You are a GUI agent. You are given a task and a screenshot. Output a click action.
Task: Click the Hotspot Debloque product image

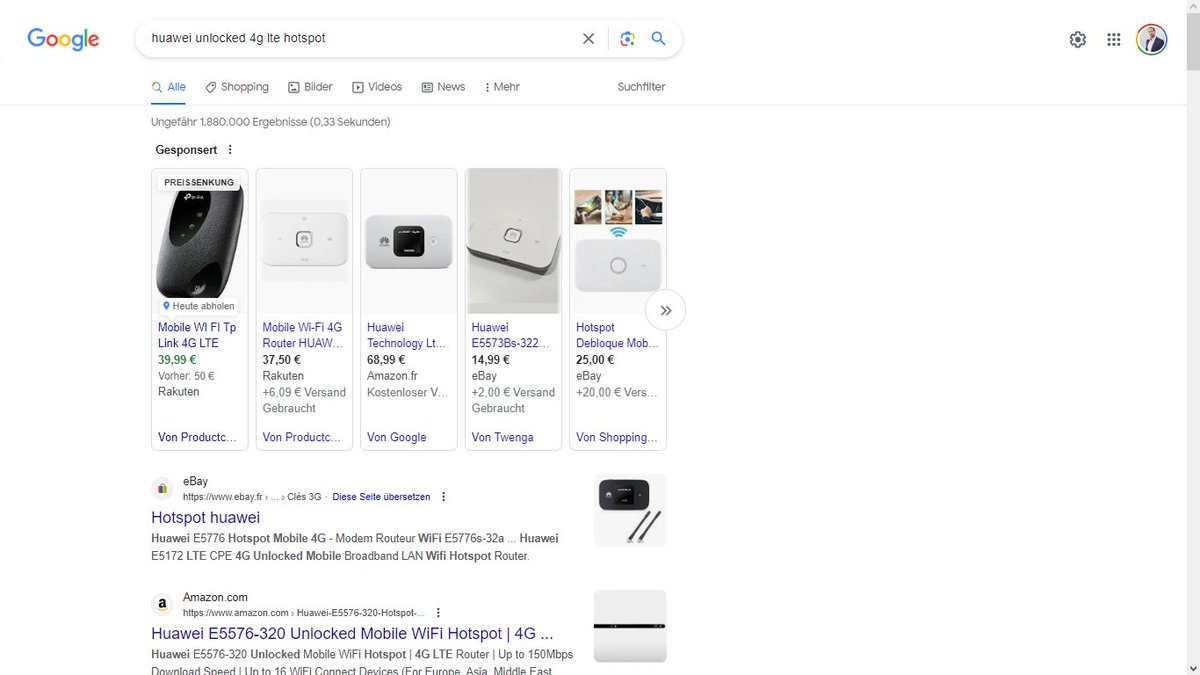618,241
